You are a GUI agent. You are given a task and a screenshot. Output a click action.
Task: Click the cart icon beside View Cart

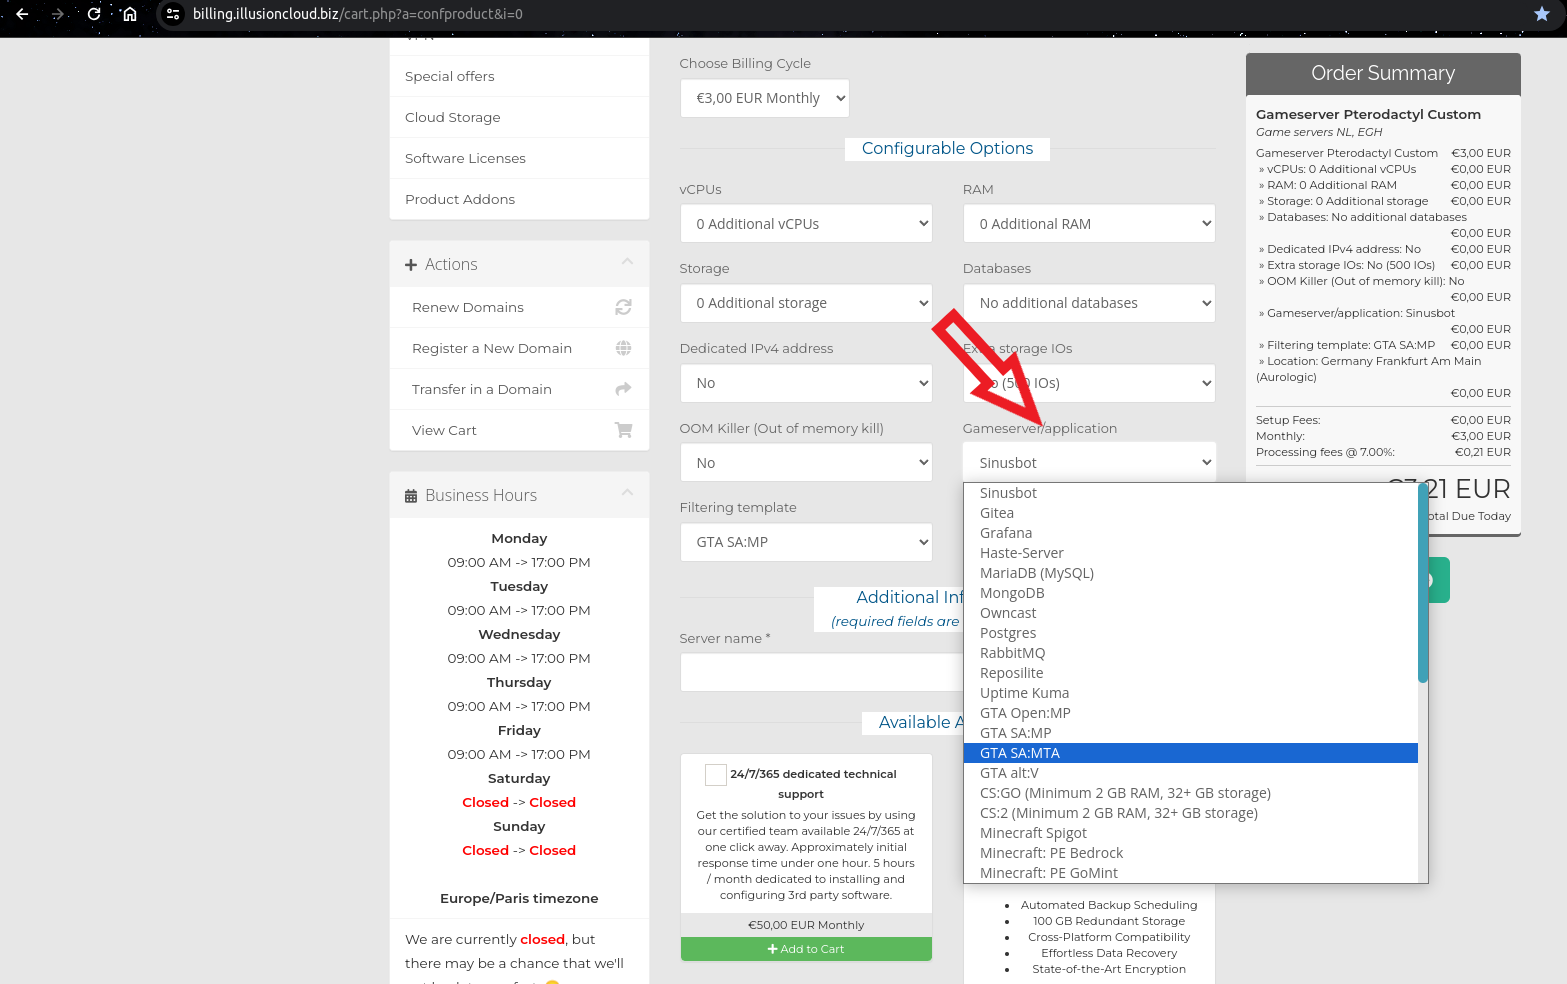pyautogui.click(x=623, y=430)
